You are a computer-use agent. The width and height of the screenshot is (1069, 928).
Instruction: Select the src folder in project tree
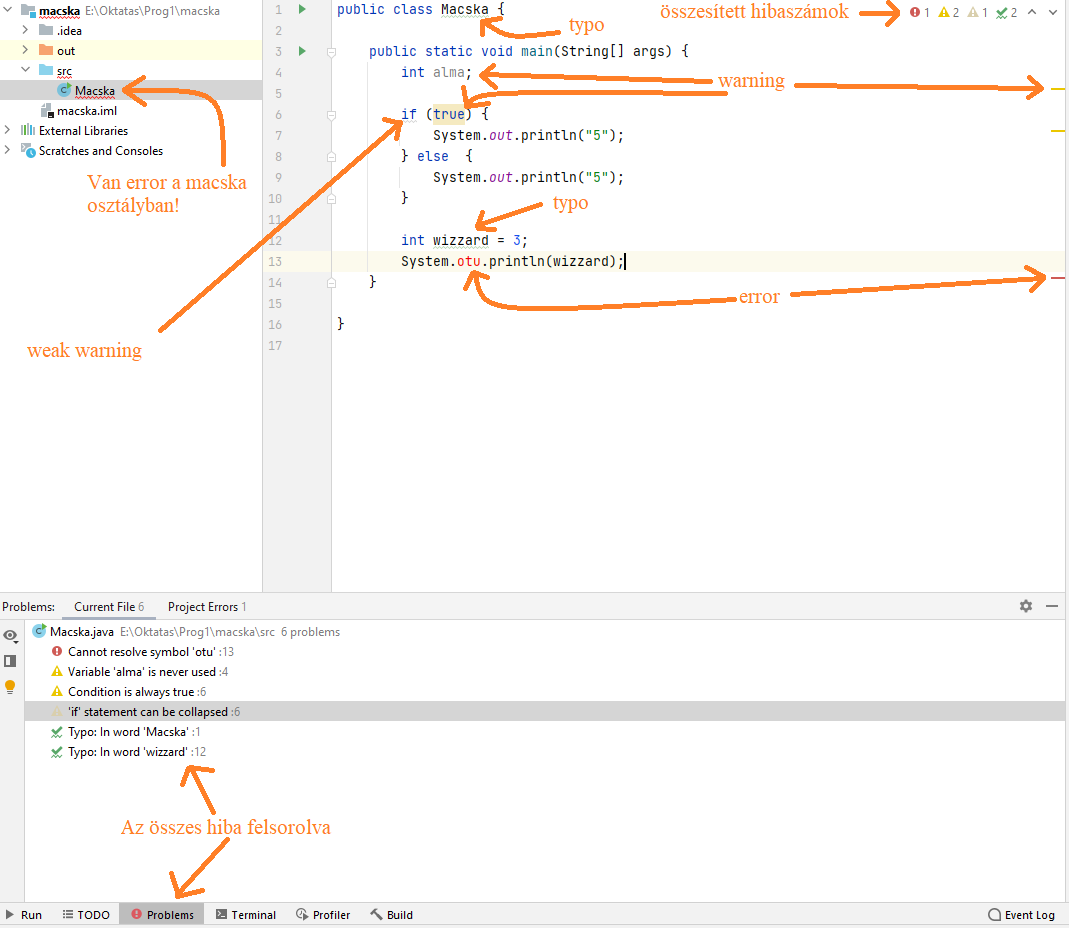coord(131,70)
